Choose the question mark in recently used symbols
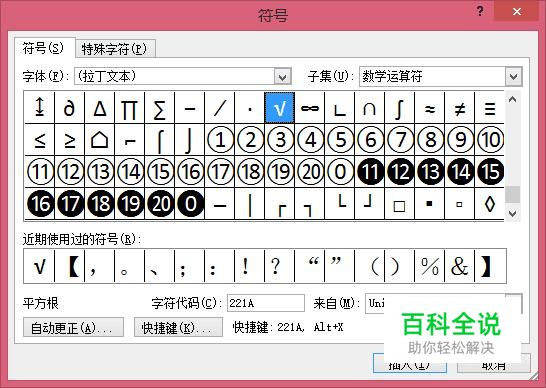The height and width of the screenshot is (388, 546). (x=280, y=266)
